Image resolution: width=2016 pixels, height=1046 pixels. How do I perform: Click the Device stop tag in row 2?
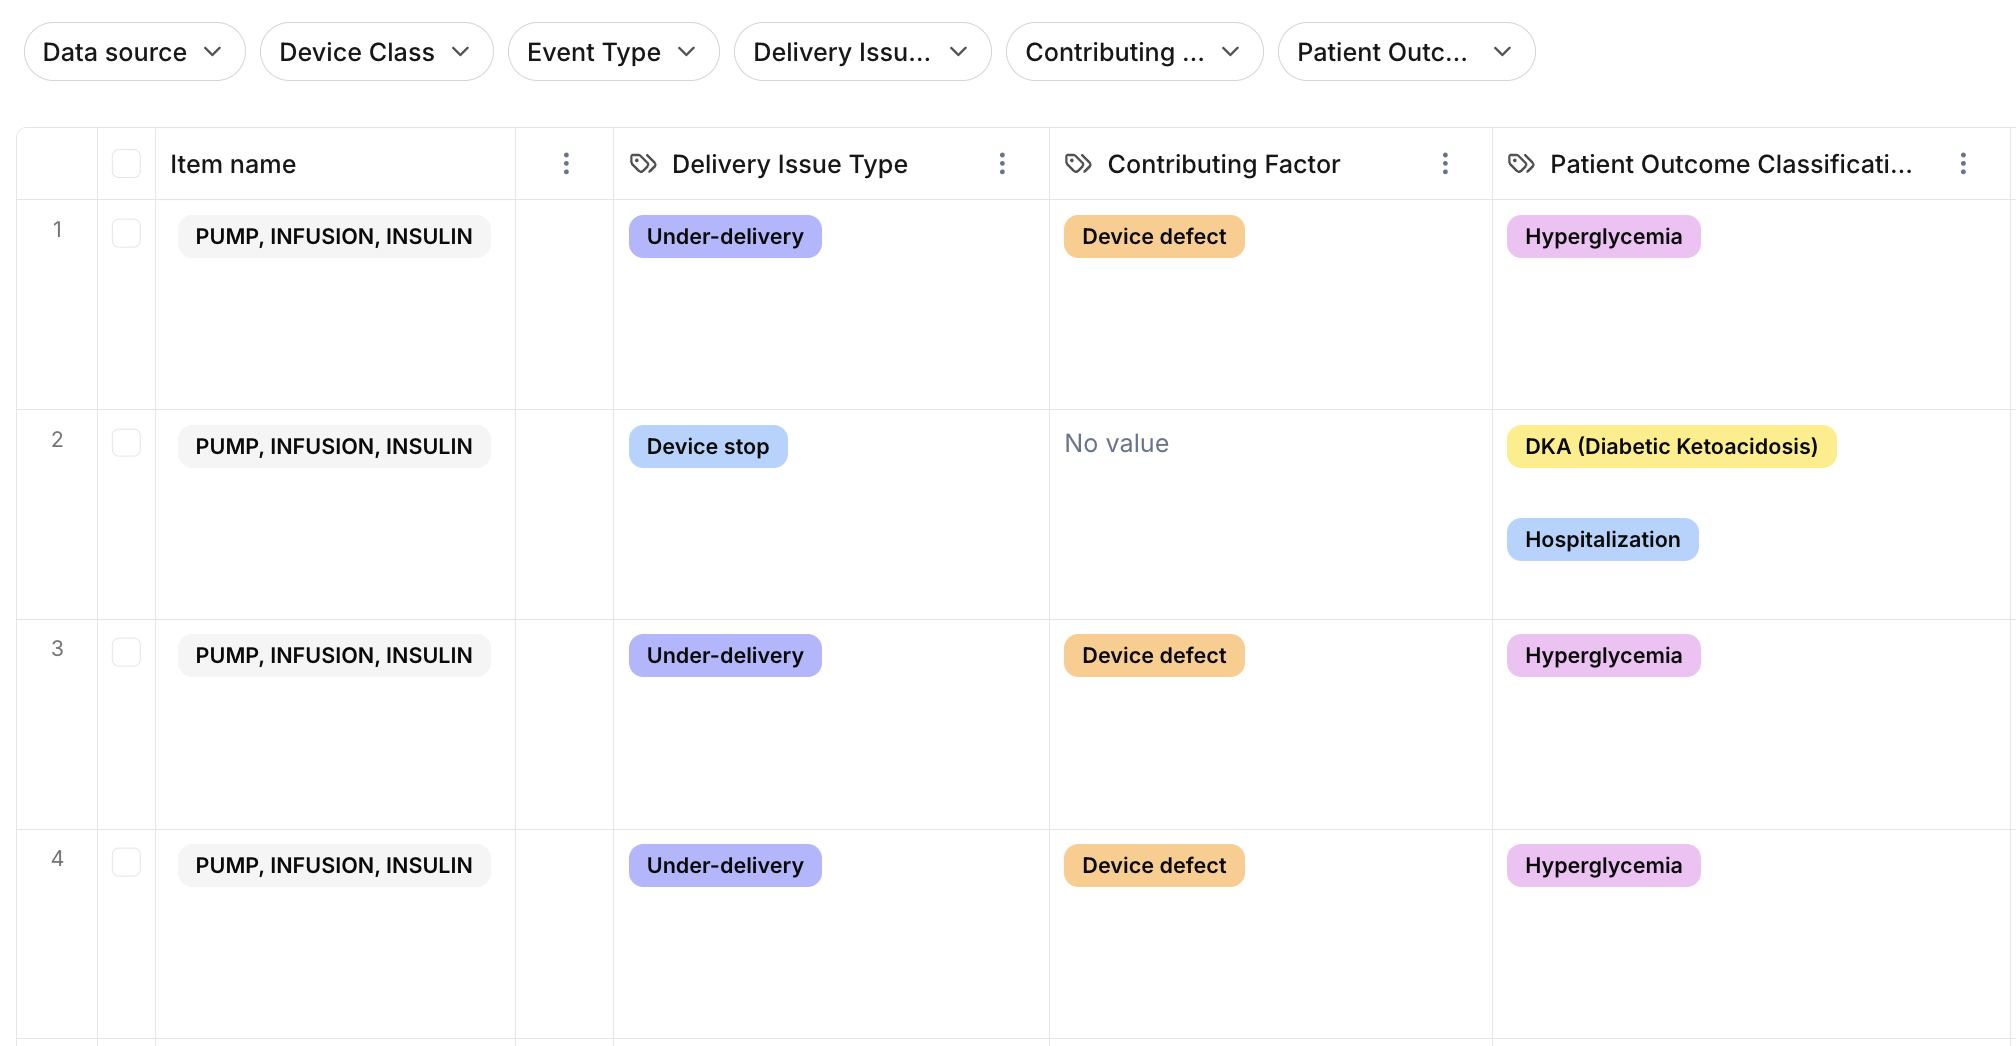708,447
